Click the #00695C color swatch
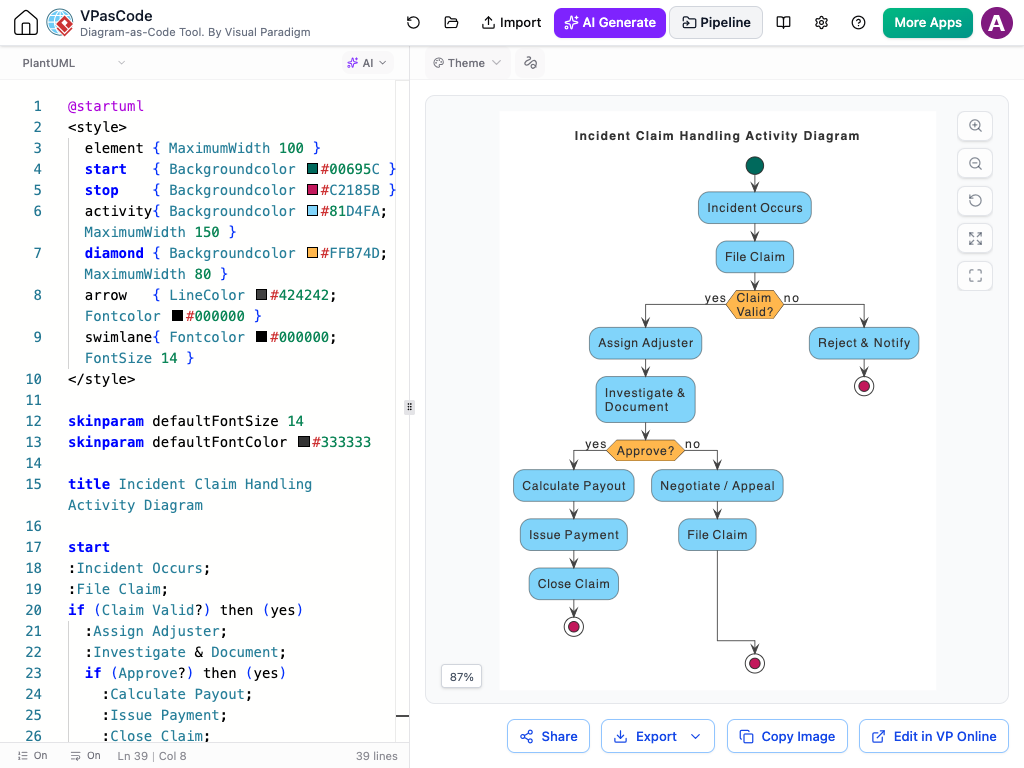The width and height of the screenshot is (1024, 768). point(312,168)
